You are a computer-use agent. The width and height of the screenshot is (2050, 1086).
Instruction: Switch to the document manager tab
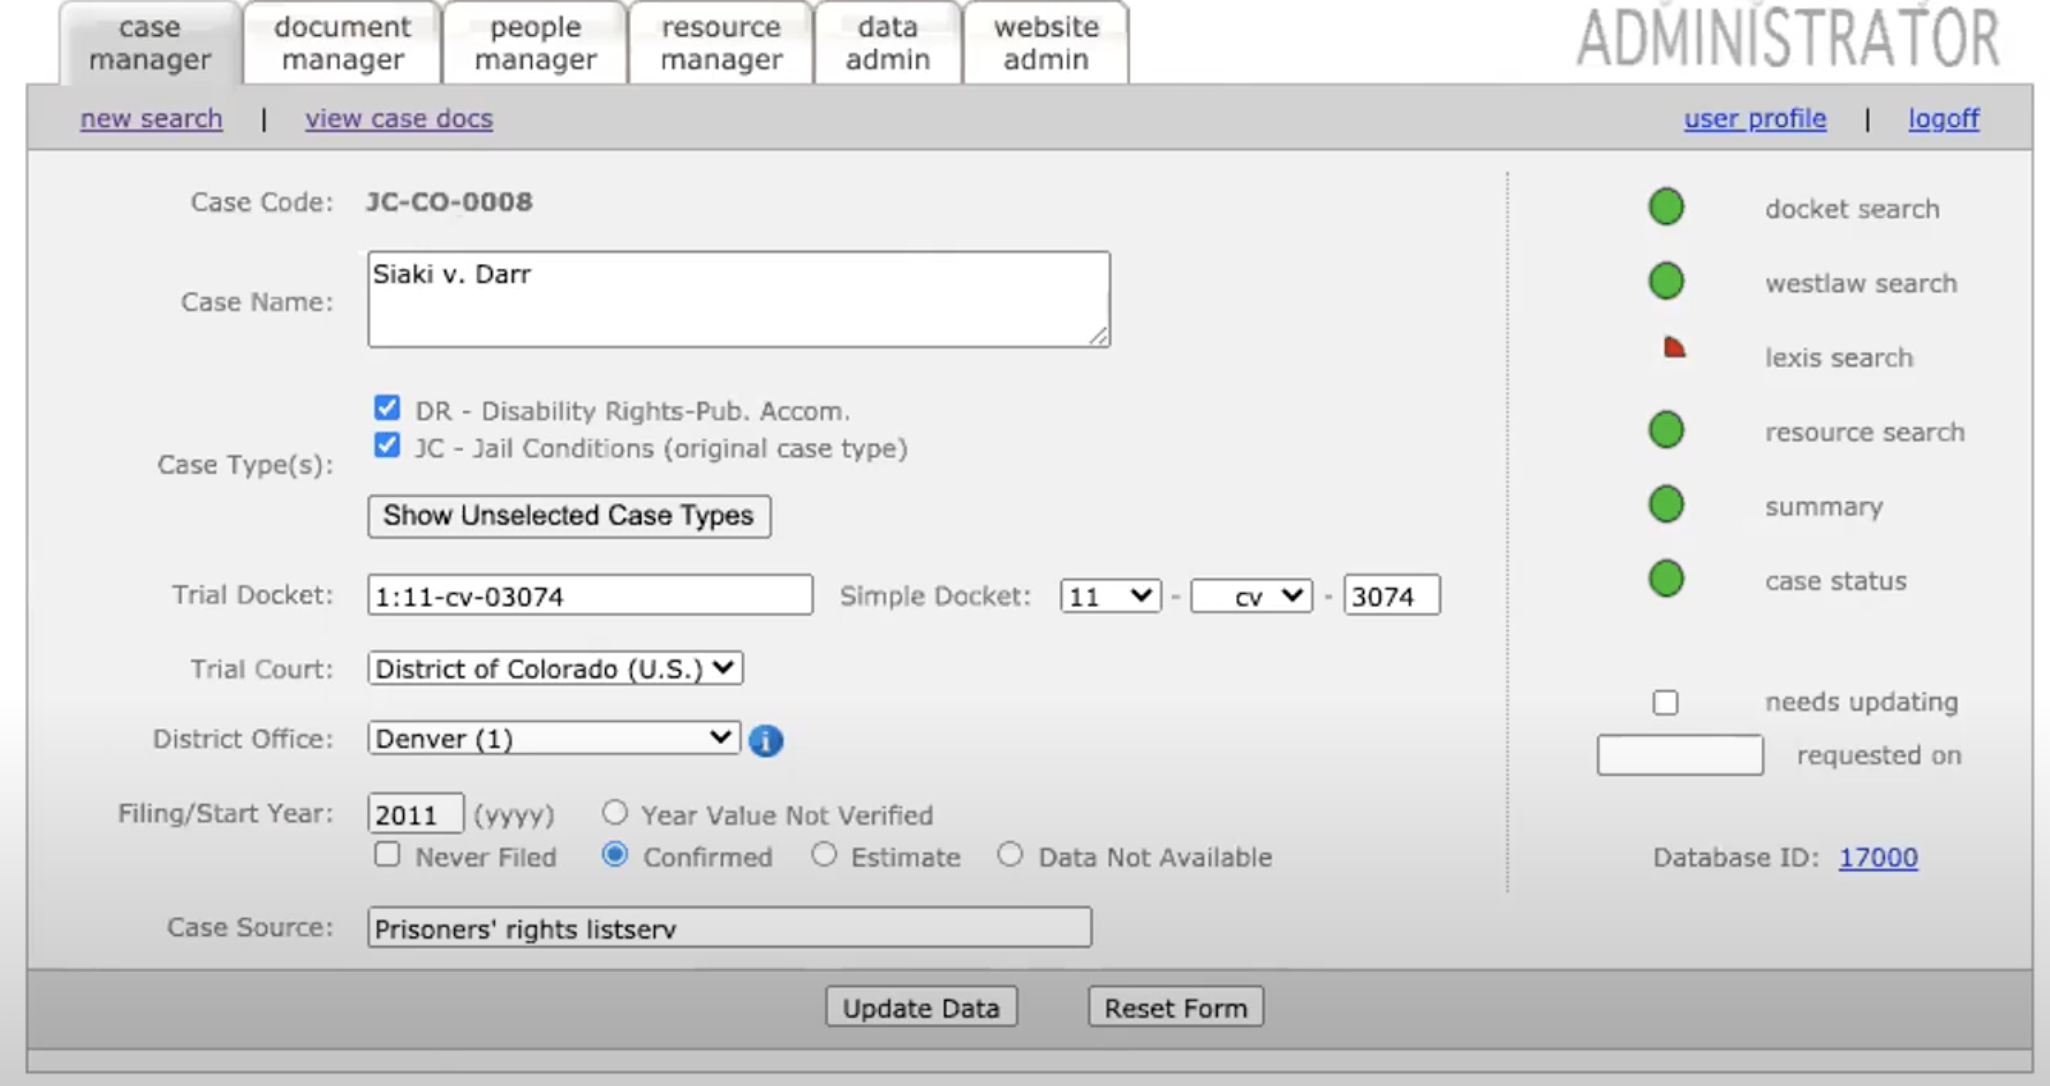tap(342, 43)
